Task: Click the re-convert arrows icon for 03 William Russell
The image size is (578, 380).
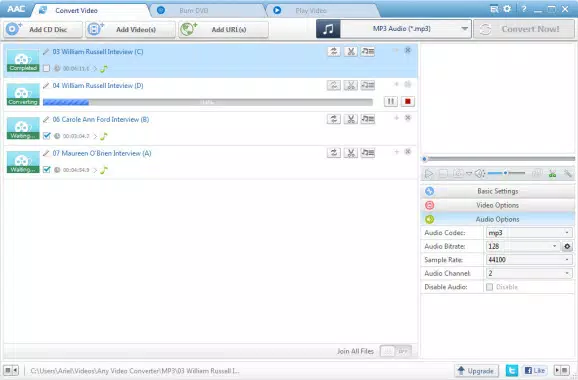Action: coord(334,52)
